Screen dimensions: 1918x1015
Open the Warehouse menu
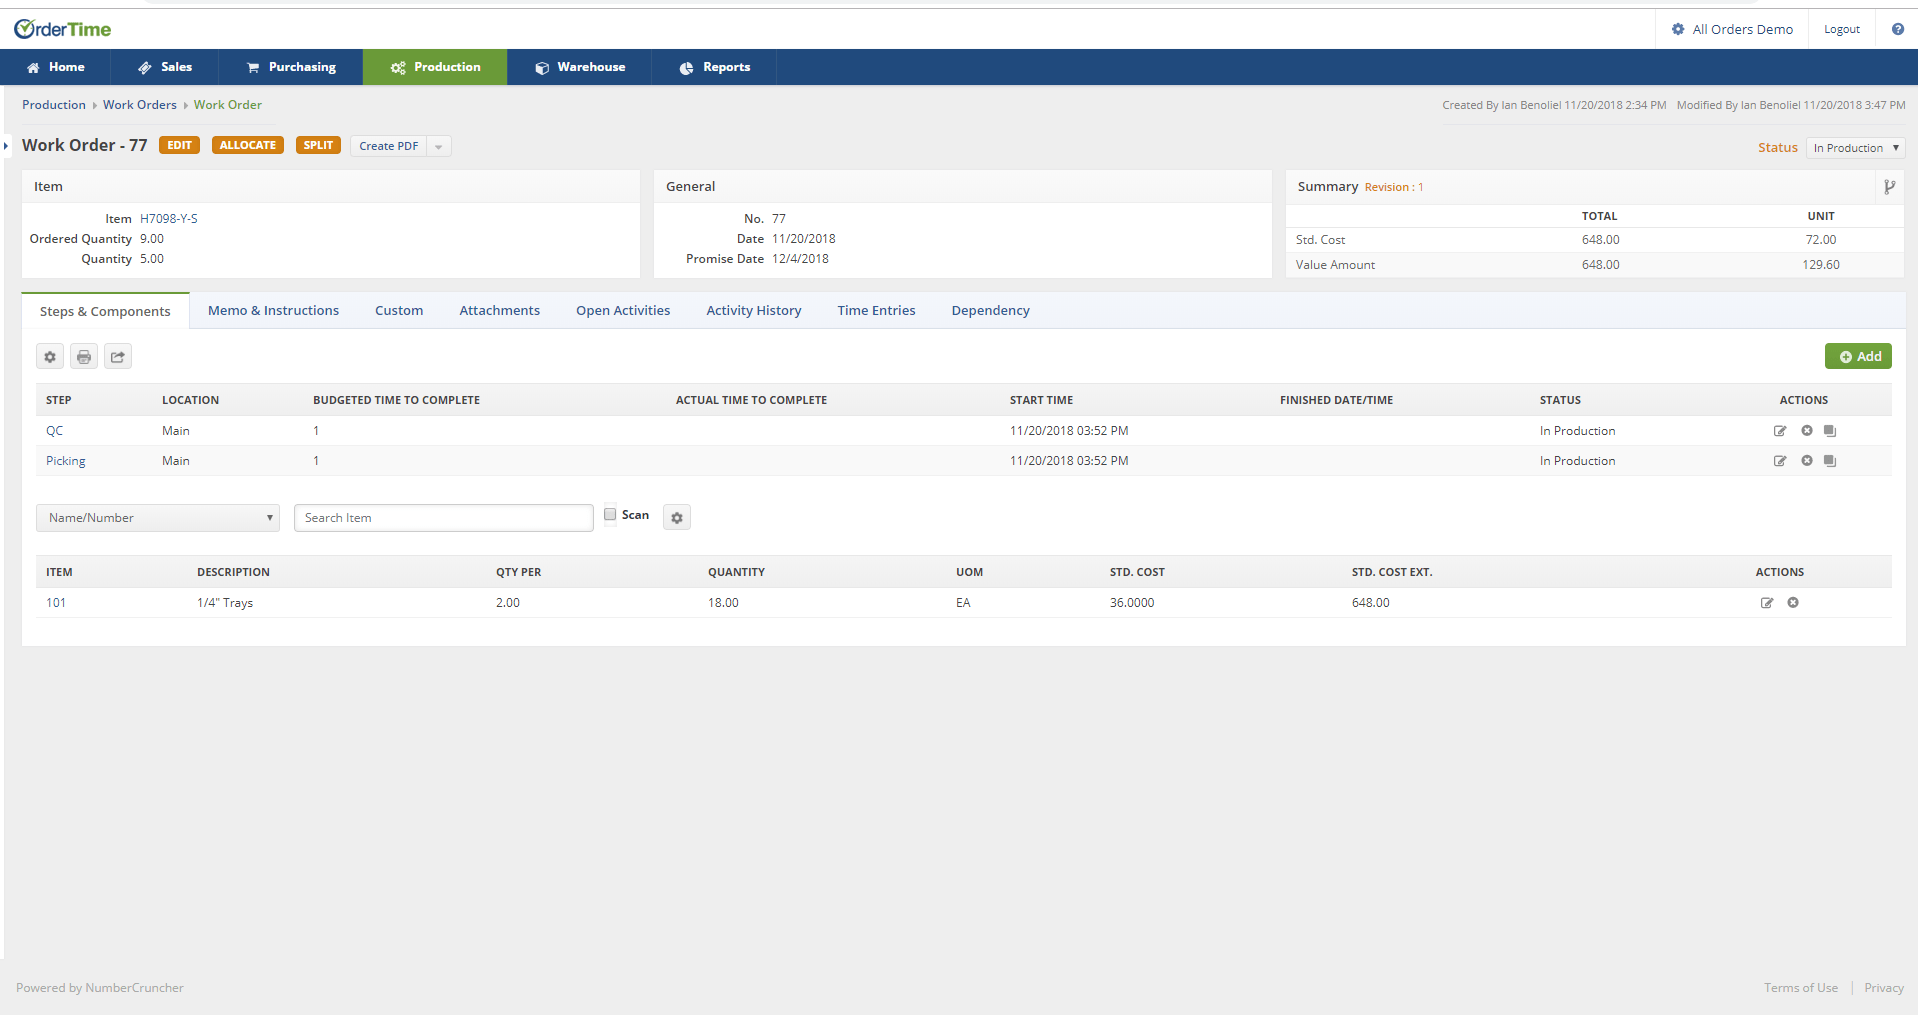click(x=580, y=67)
